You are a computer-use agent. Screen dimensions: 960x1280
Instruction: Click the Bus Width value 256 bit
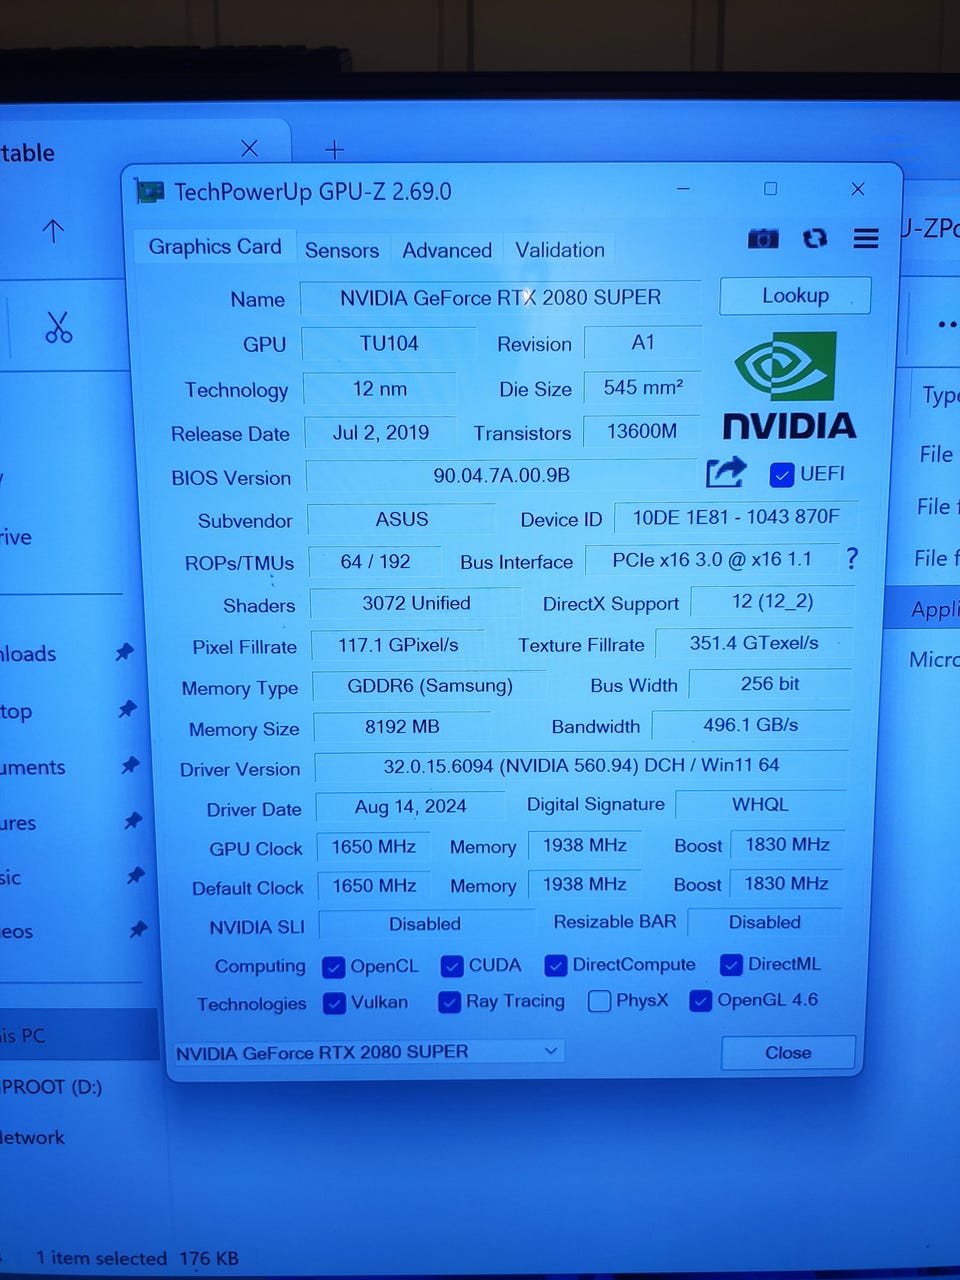pos(770,684)
